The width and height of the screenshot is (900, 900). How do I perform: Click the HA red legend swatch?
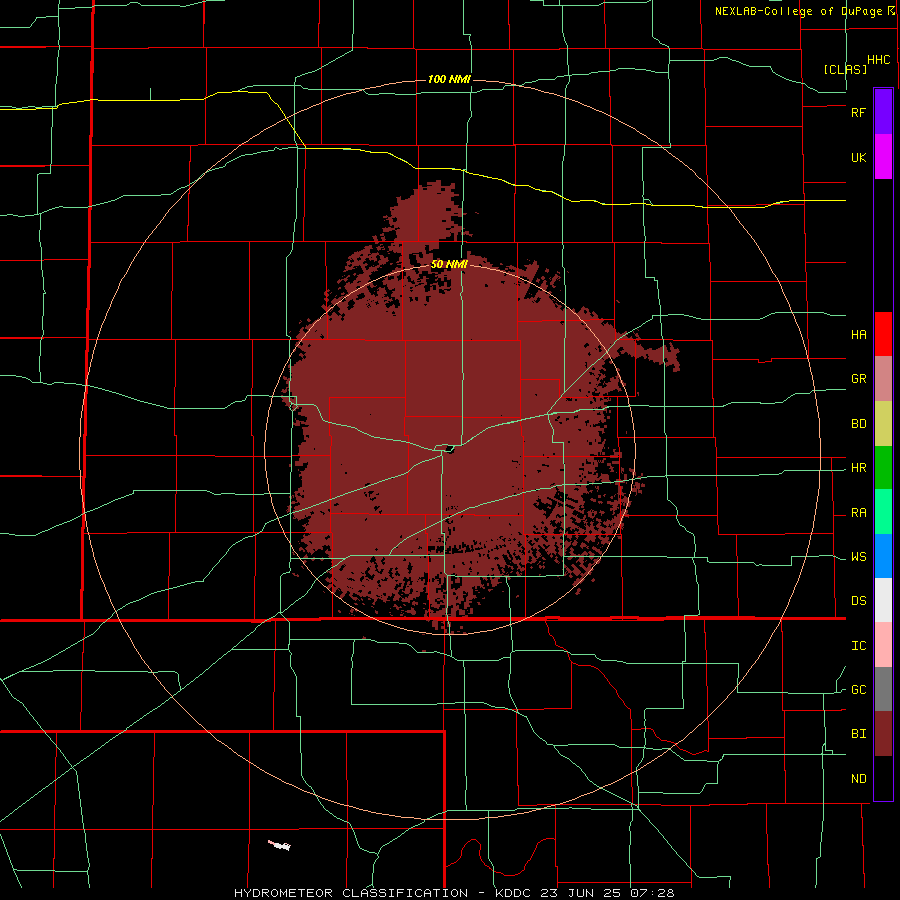point(883,334)
